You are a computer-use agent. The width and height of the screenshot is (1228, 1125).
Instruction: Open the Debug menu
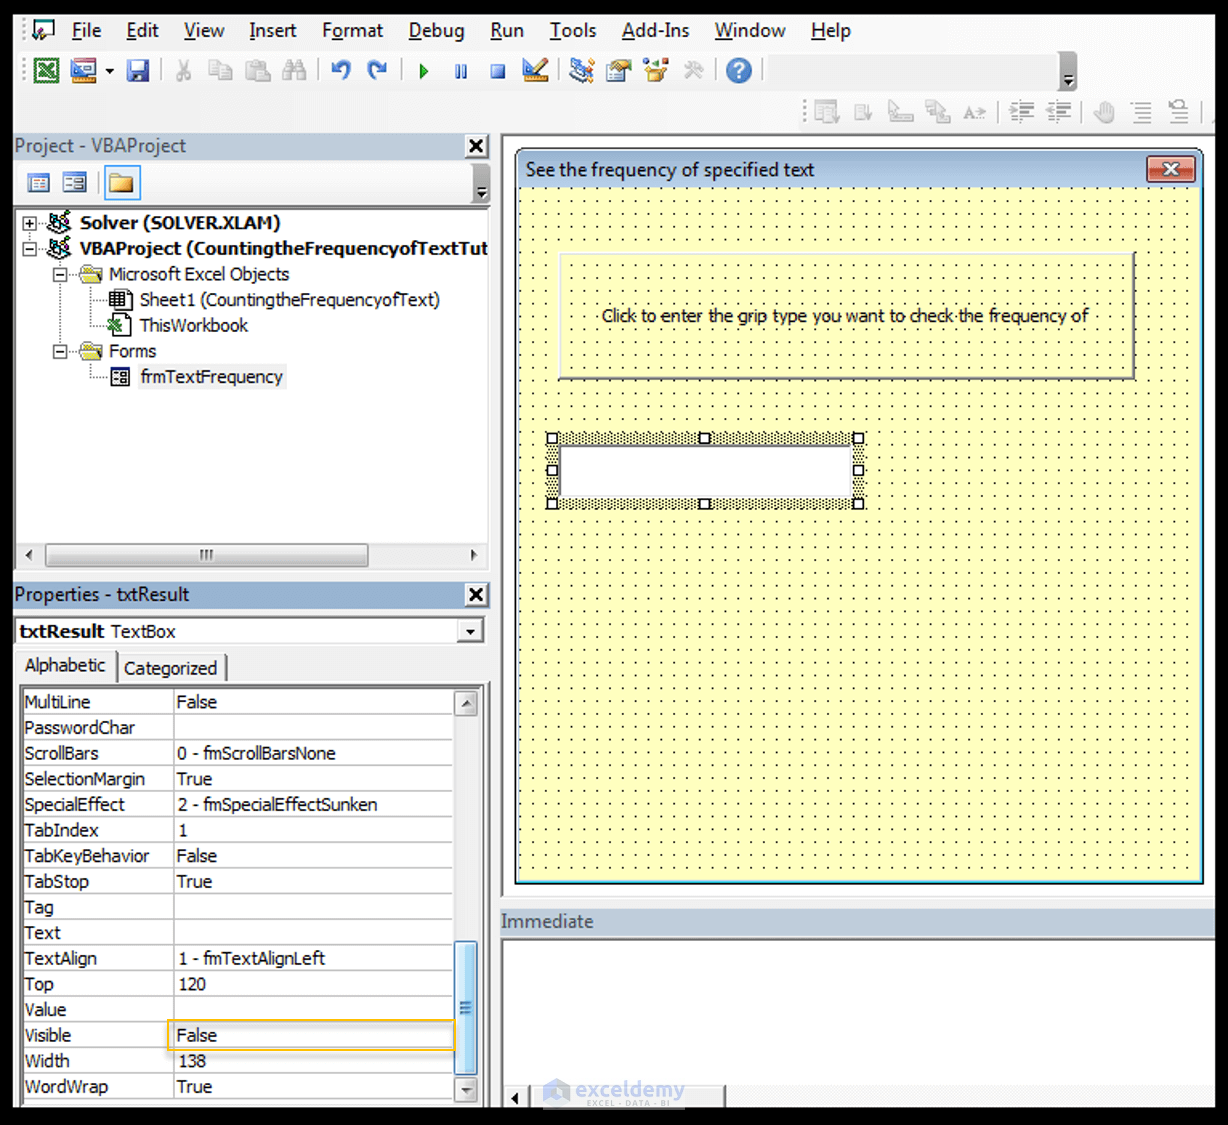[x=436, y=31]
